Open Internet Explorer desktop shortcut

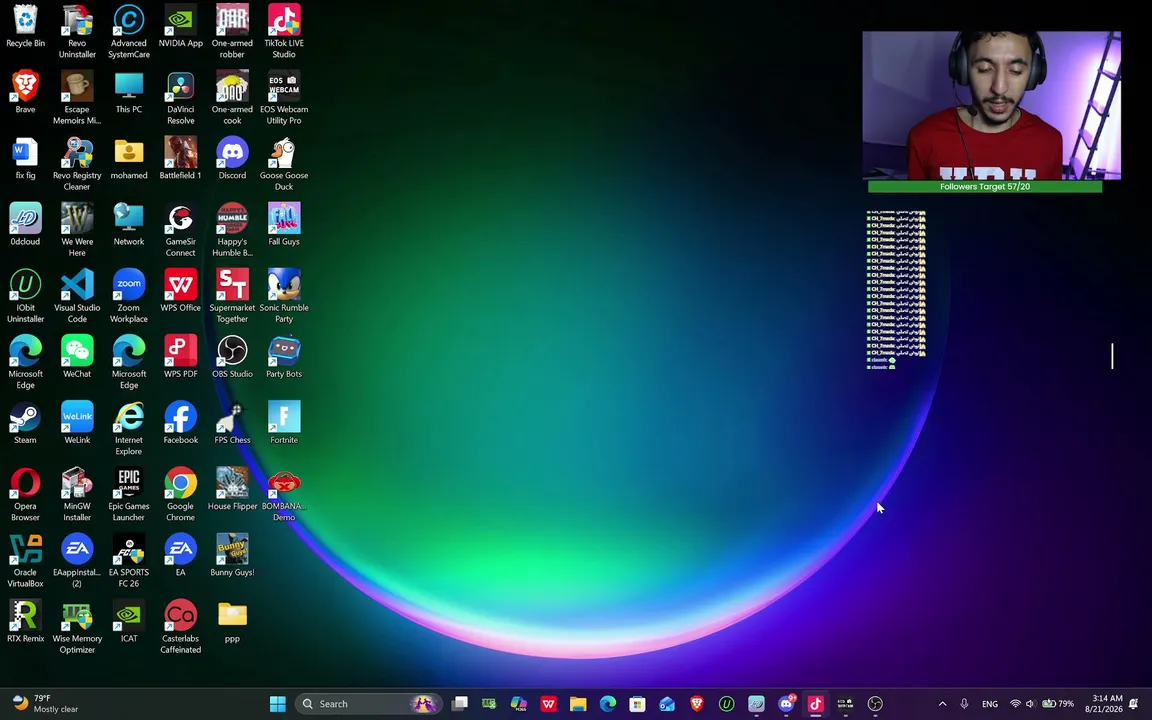pos(129,429)
